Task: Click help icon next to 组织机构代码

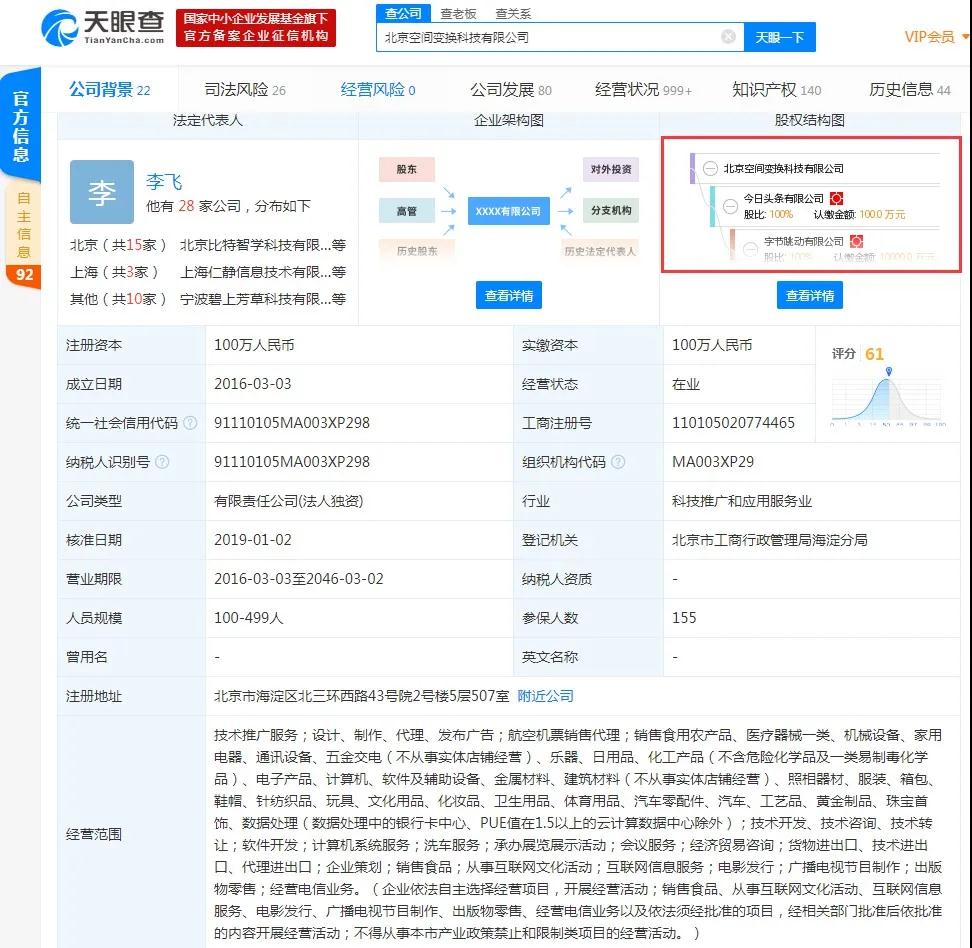Action: tap(618, 462)
